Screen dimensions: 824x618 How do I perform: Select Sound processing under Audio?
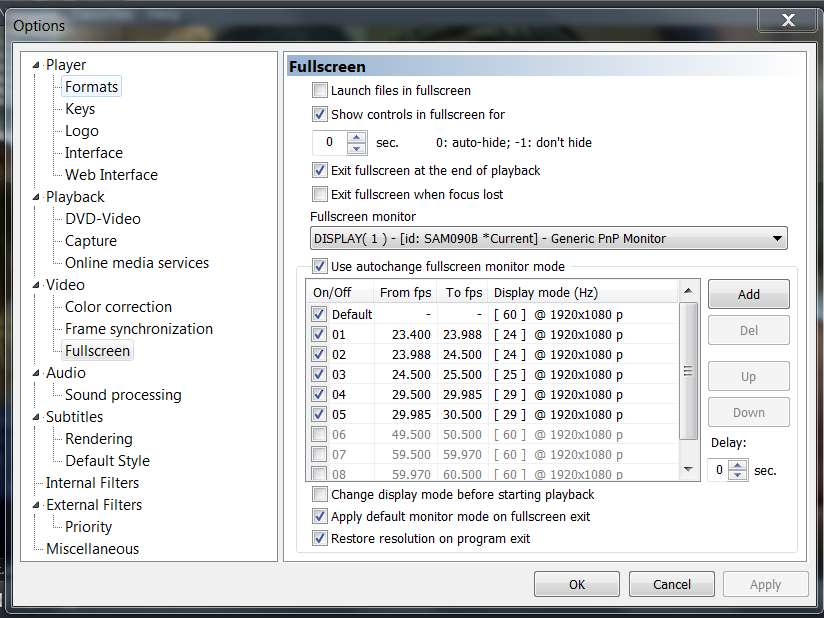point(123,395)
